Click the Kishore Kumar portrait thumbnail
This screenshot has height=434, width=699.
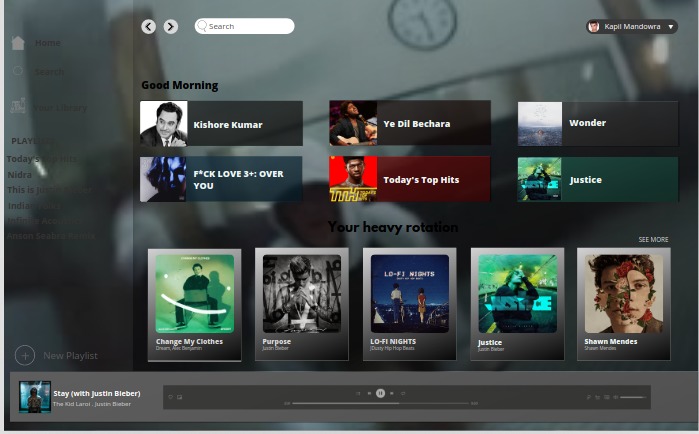(x=164, y=124)
